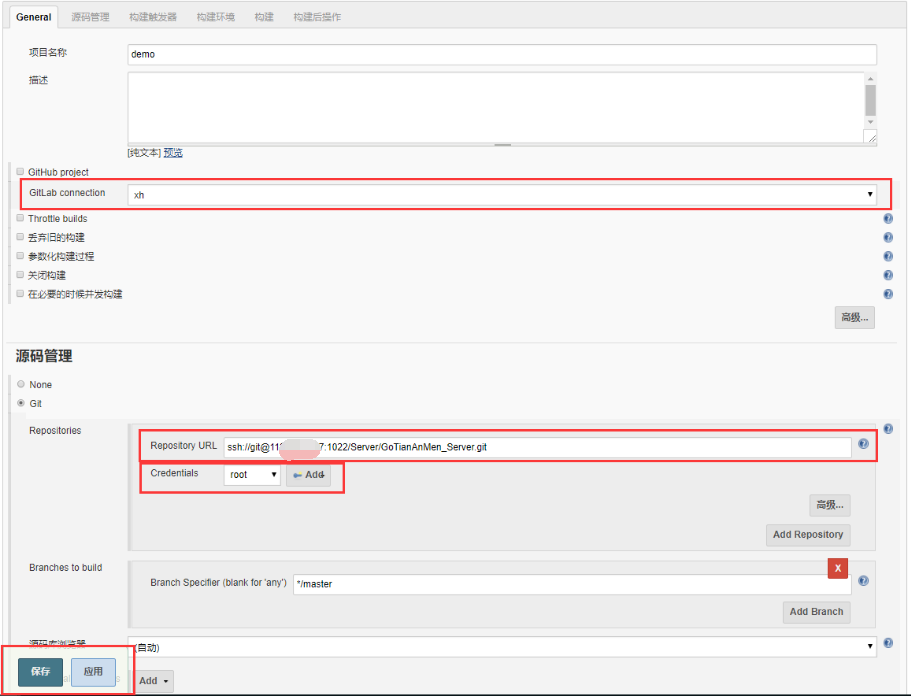Viewport: 911px width, 699px height.
Task: Select Git source control radio
Action: pos(21,403)
